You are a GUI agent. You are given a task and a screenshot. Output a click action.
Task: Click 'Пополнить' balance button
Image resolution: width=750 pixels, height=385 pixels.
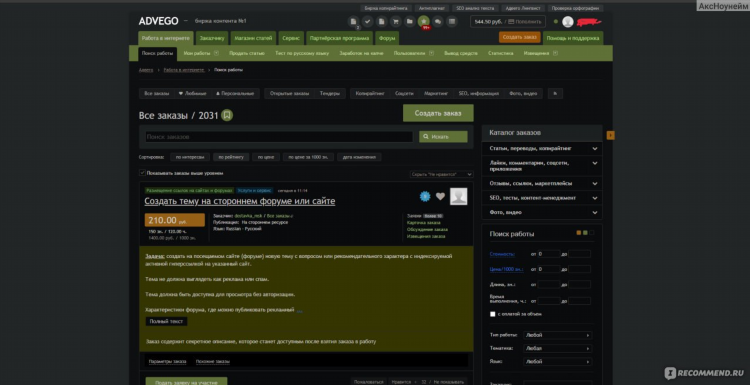pyautogui.click(x=526, y=22)
